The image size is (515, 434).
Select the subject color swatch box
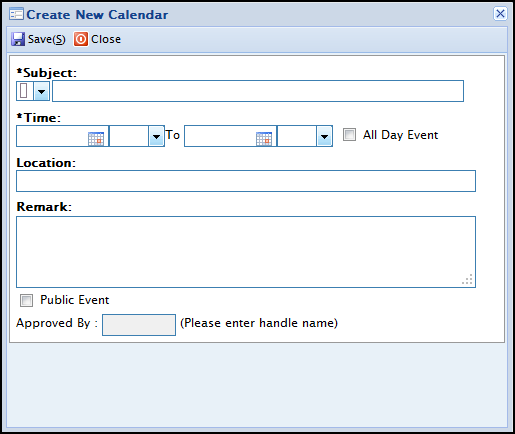[x=24, y=91]
